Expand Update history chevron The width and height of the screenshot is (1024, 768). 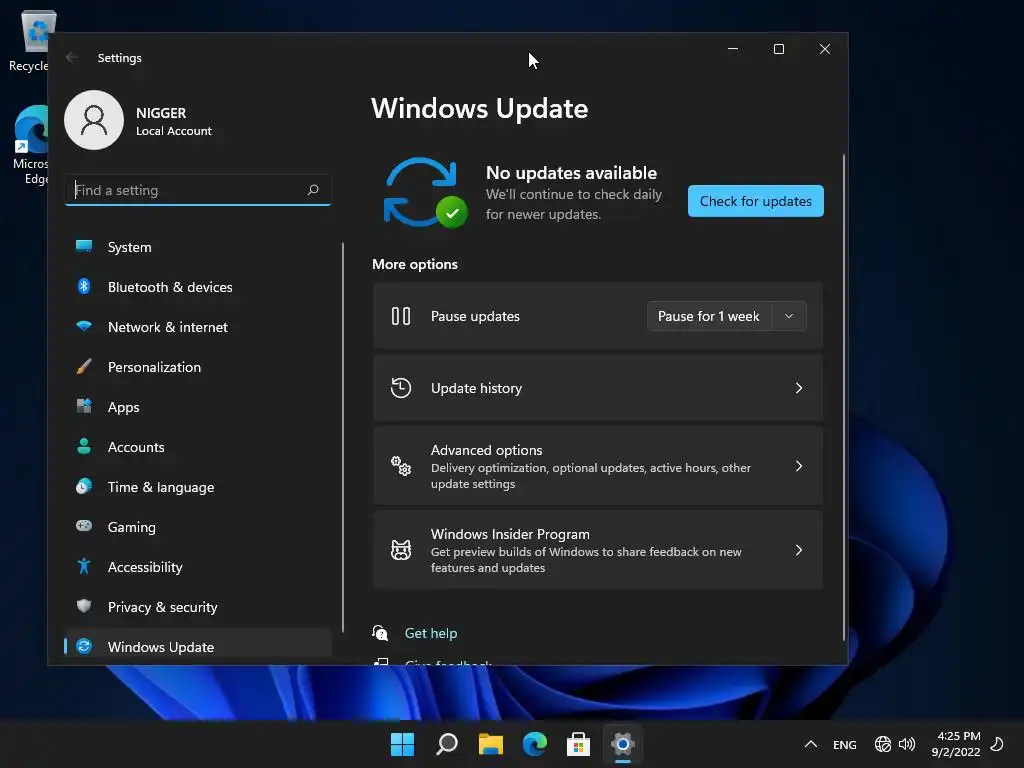coord(799,388)
